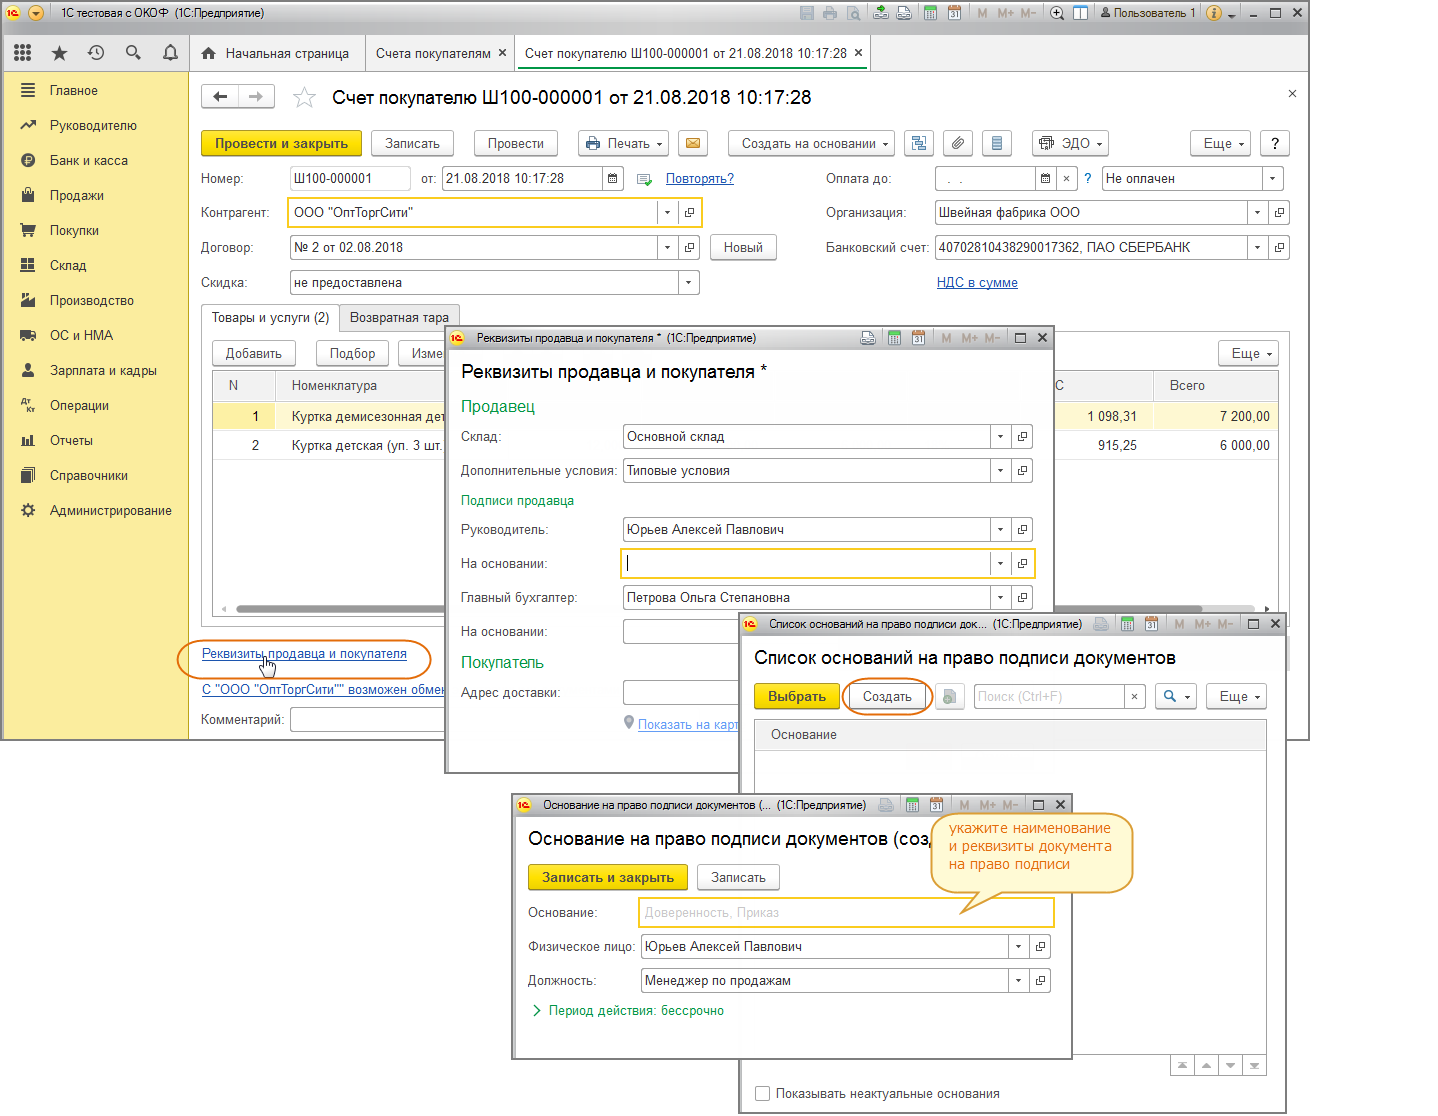
Task: Open calendar picker for Оплата до
Action: tap(1046, 178)
